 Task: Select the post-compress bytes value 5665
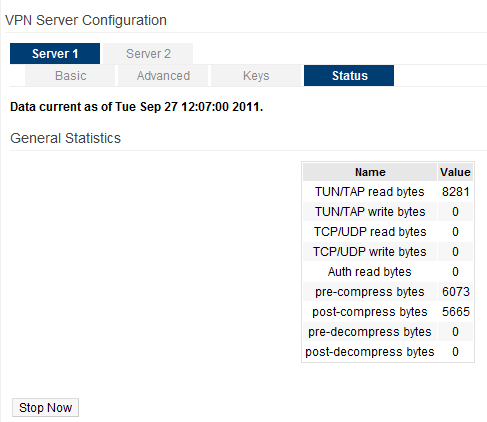[455, 312]
